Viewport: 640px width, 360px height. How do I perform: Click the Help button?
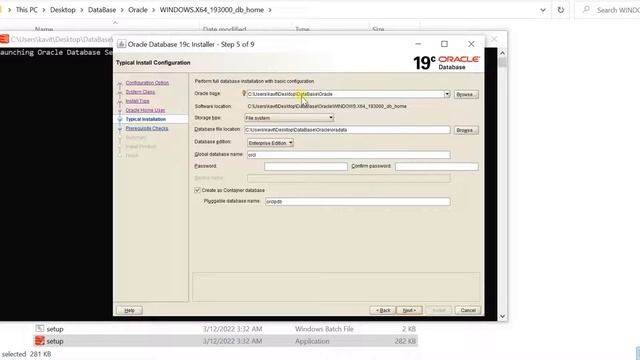point(129,311)
